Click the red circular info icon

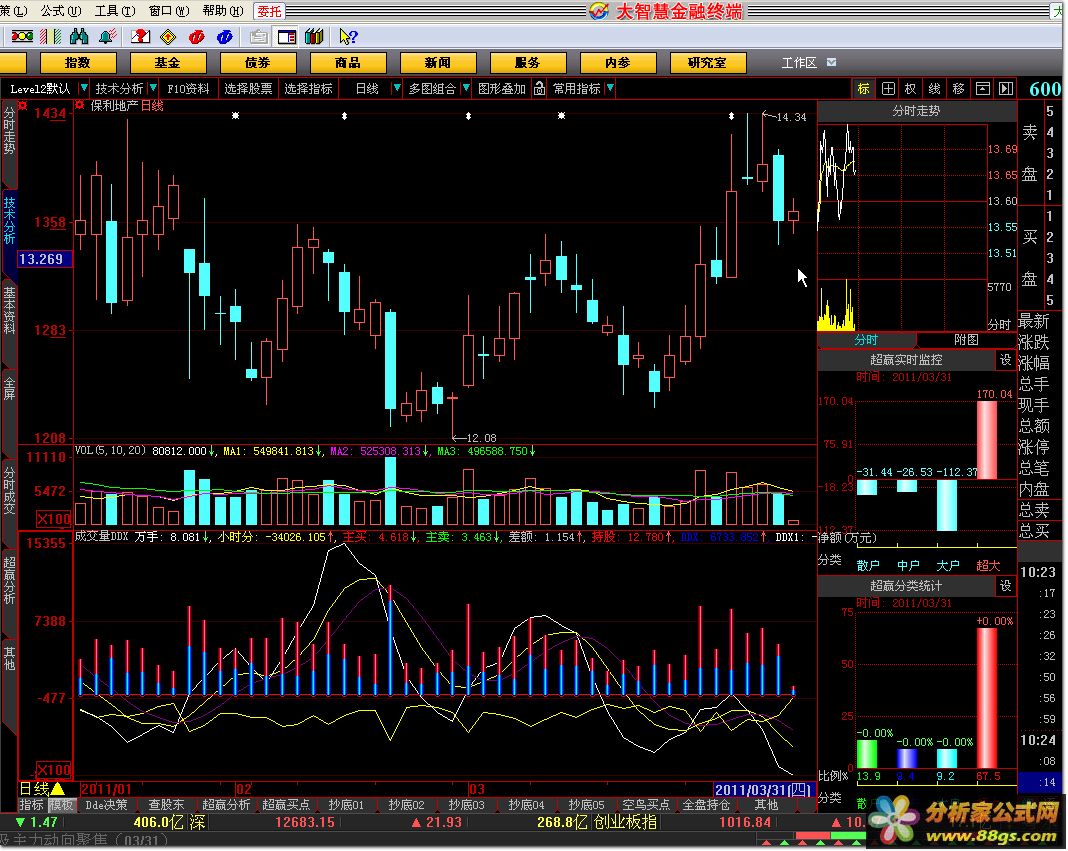point(196,37)
